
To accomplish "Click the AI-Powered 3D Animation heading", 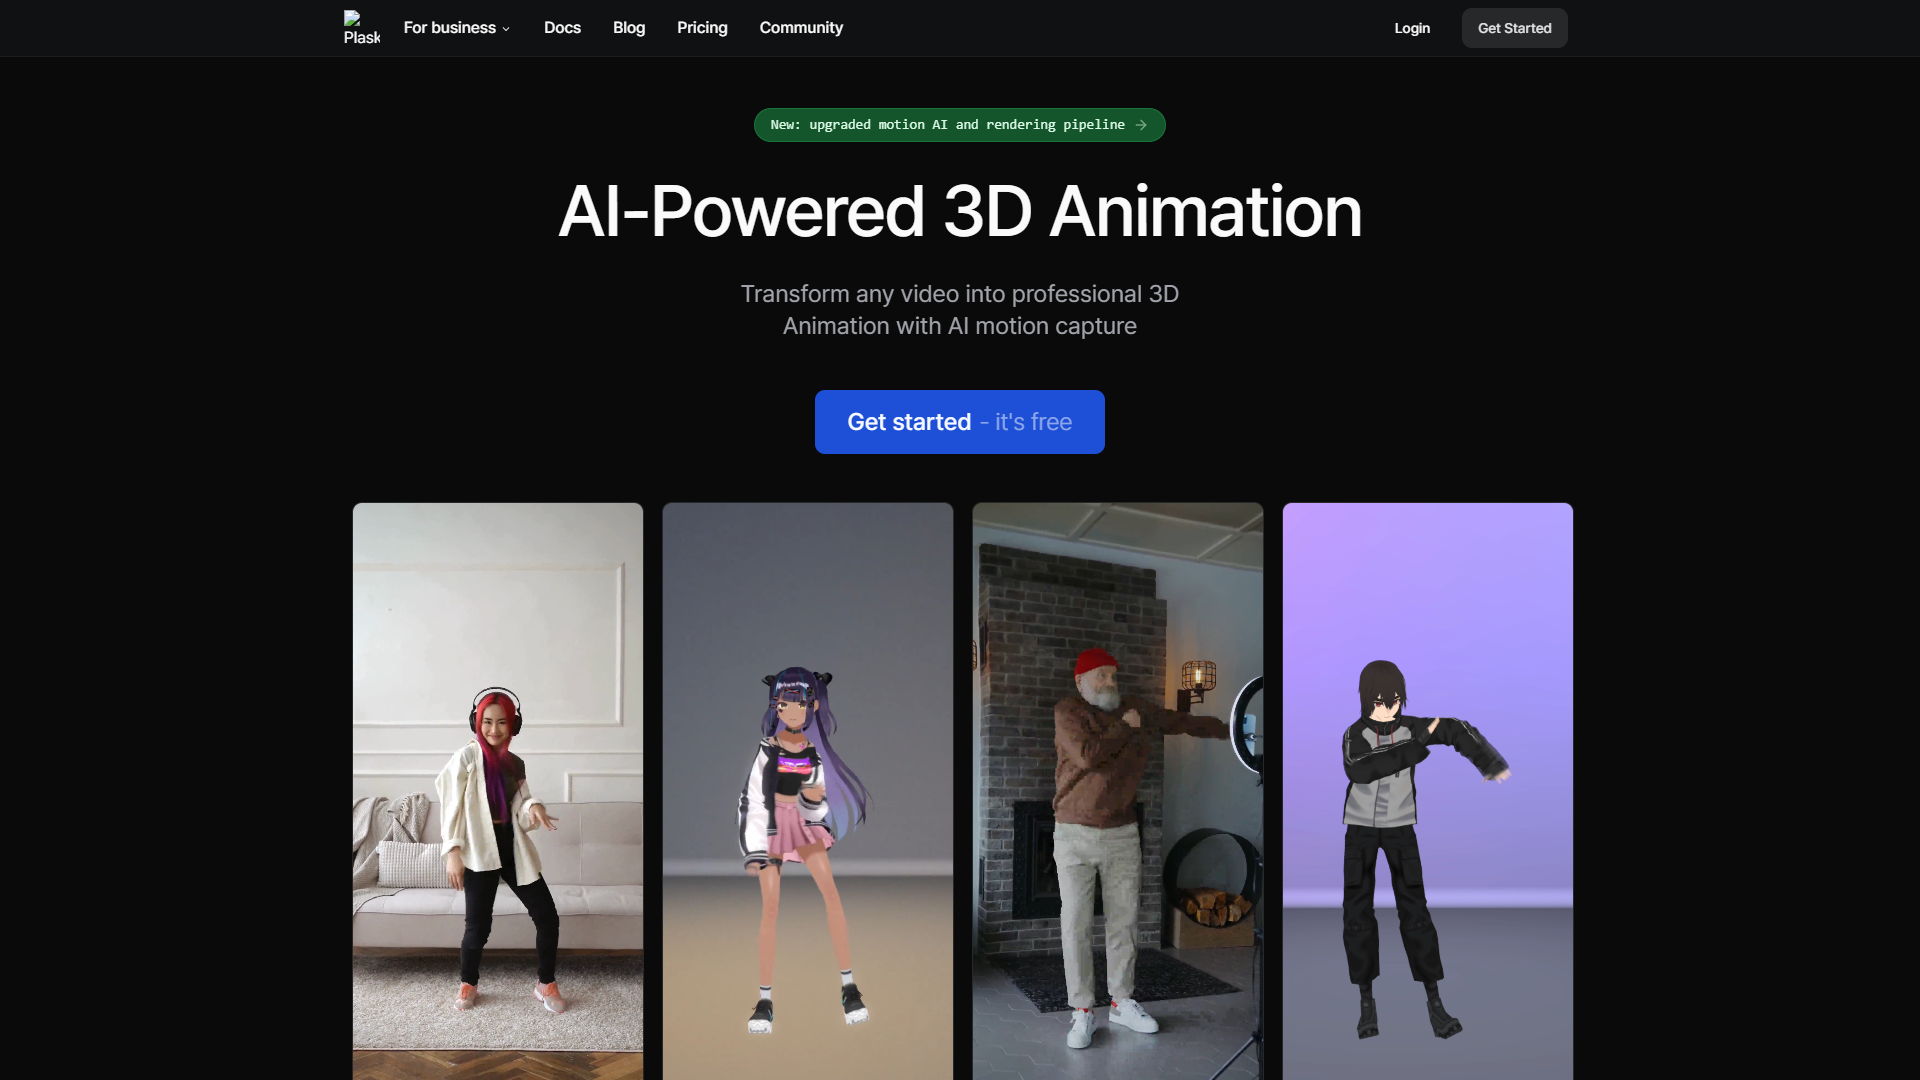I will (960, 212).
